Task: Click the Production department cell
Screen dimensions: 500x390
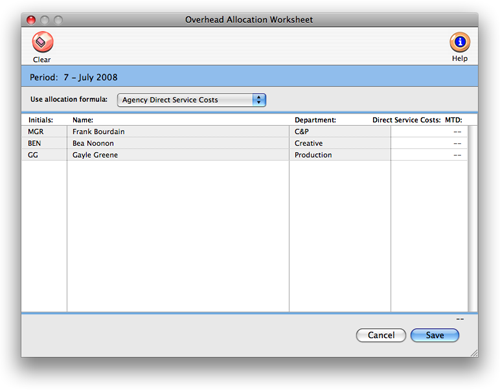Action: (x=340, y=155)
